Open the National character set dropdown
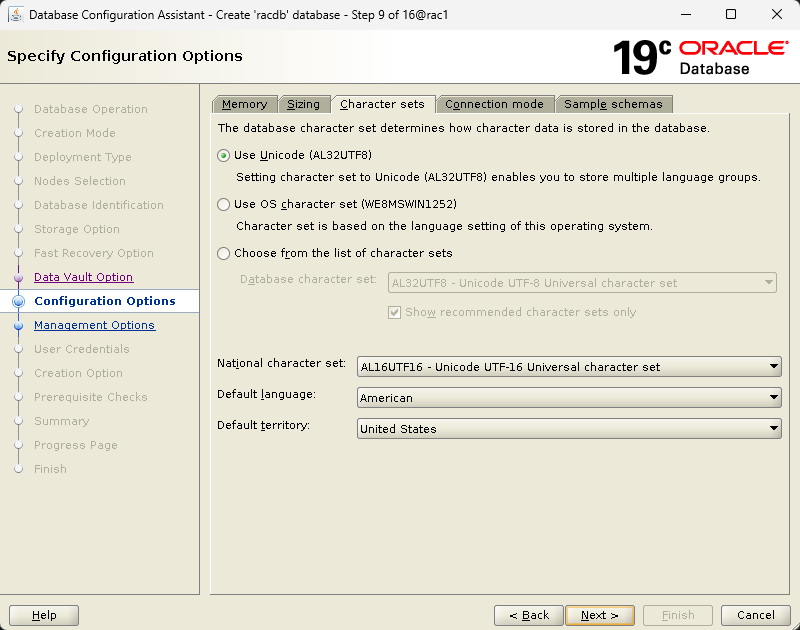This screenshot has height=630, width=800. point(569,366)
